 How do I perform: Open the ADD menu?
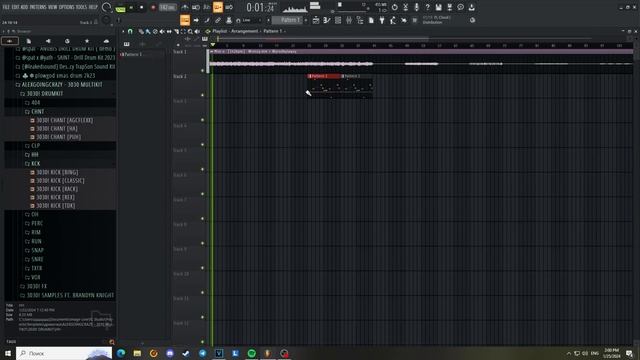click(24, 7)
